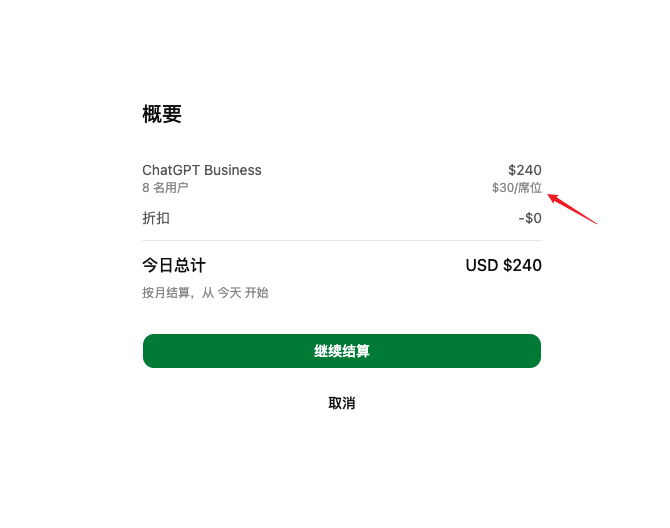670x528 pixels.
Task: Click the word 开始 in billing note
Action: (x=257, y=293)
